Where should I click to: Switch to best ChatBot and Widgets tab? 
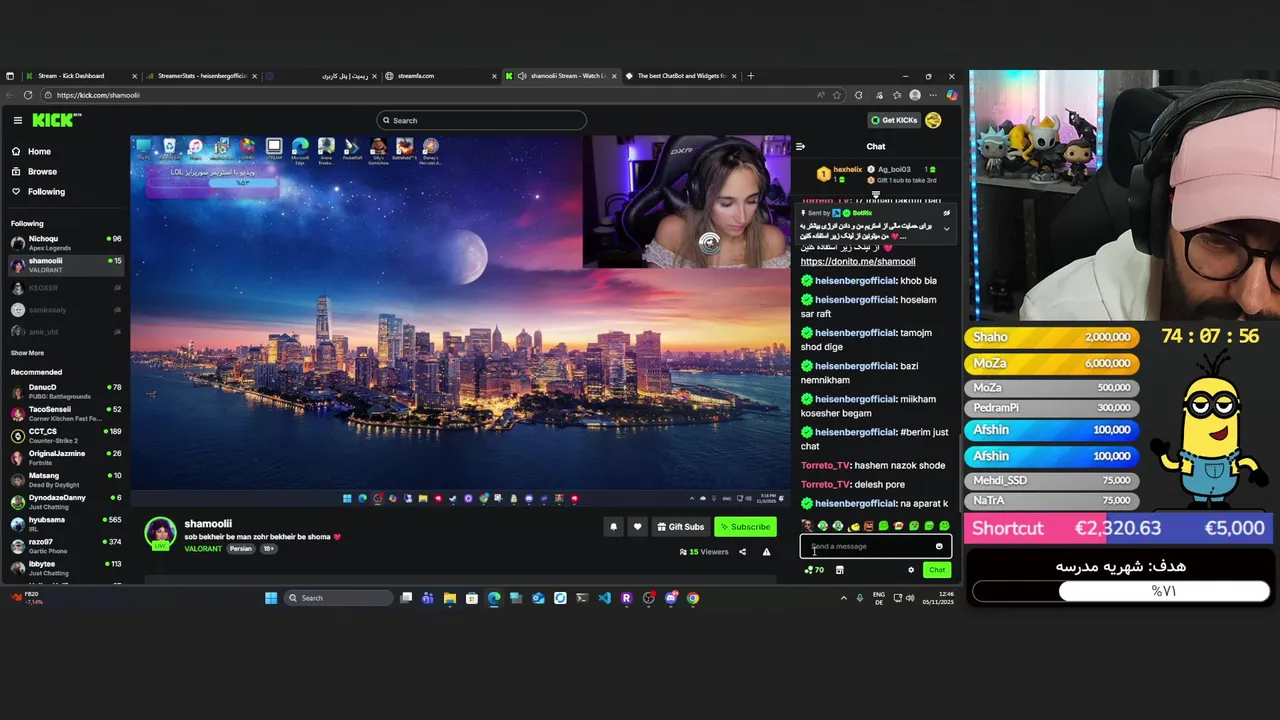pyautogui.click(x=680, y=76)
